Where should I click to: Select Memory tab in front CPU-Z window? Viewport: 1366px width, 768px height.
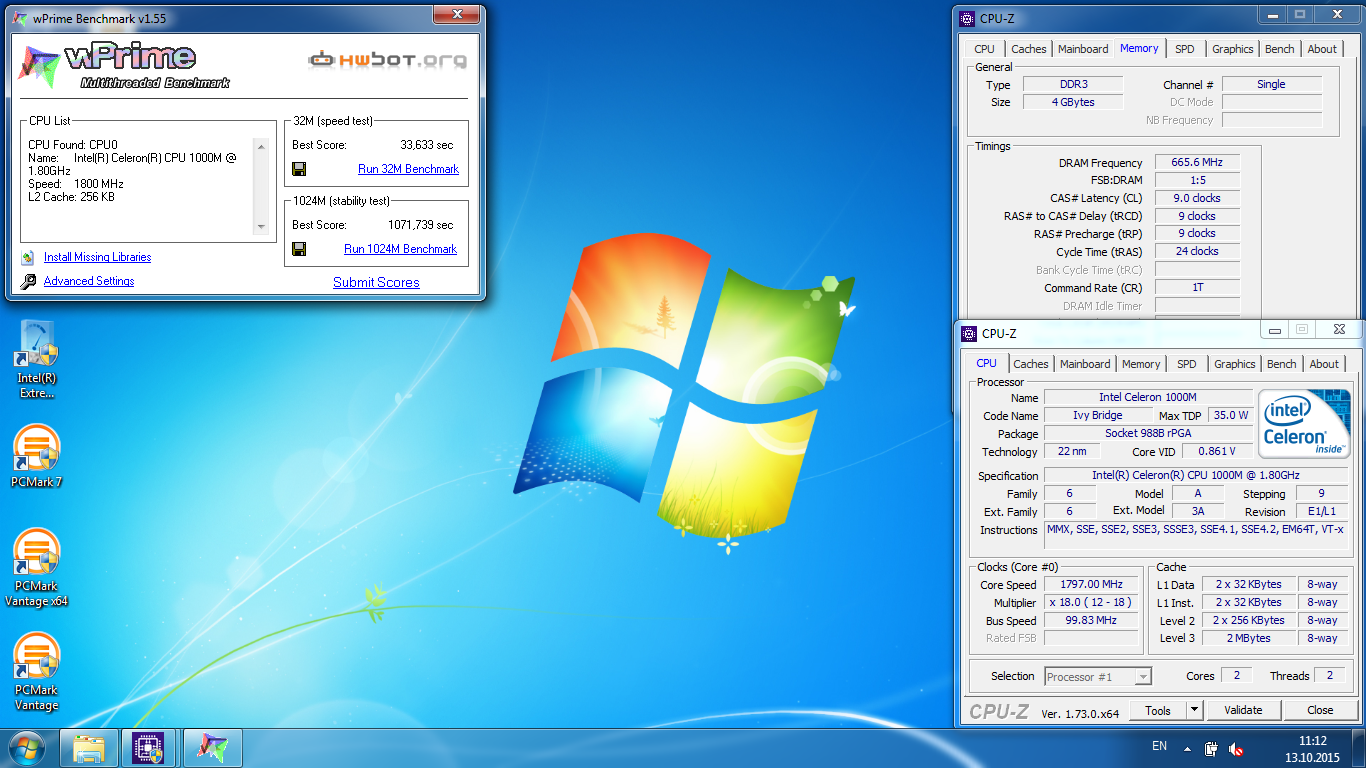click(1141, 364)
